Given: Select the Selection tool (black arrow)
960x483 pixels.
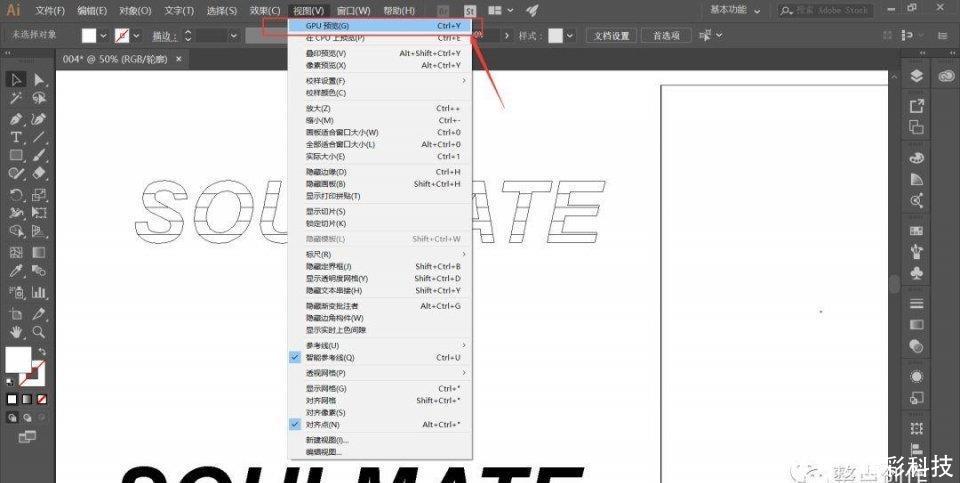Looking at the screenshot, I should (16, 80).
